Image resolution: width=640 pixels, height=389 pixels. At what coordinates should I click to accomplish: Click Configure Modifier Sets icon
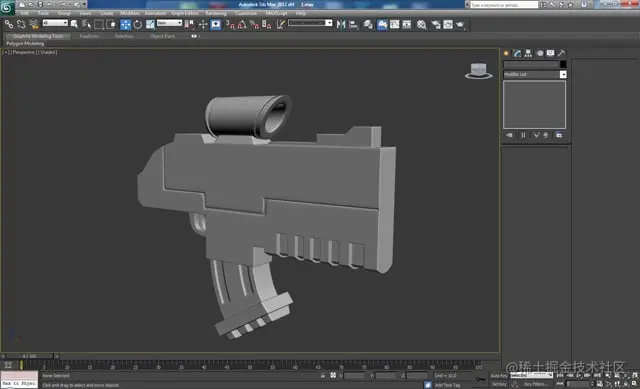[559, 135]
